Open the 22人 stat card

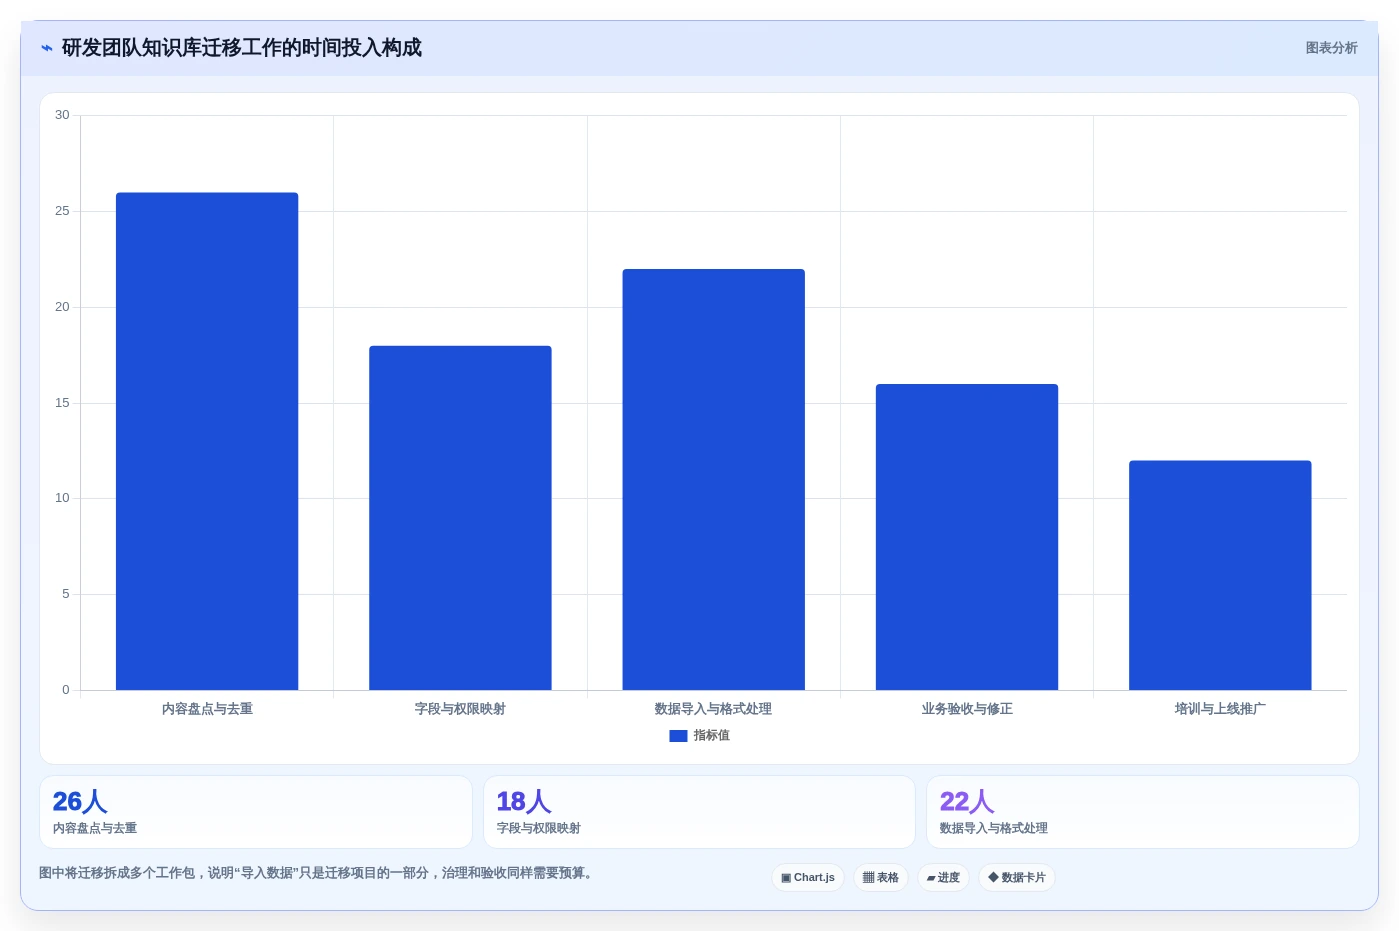1143,812
